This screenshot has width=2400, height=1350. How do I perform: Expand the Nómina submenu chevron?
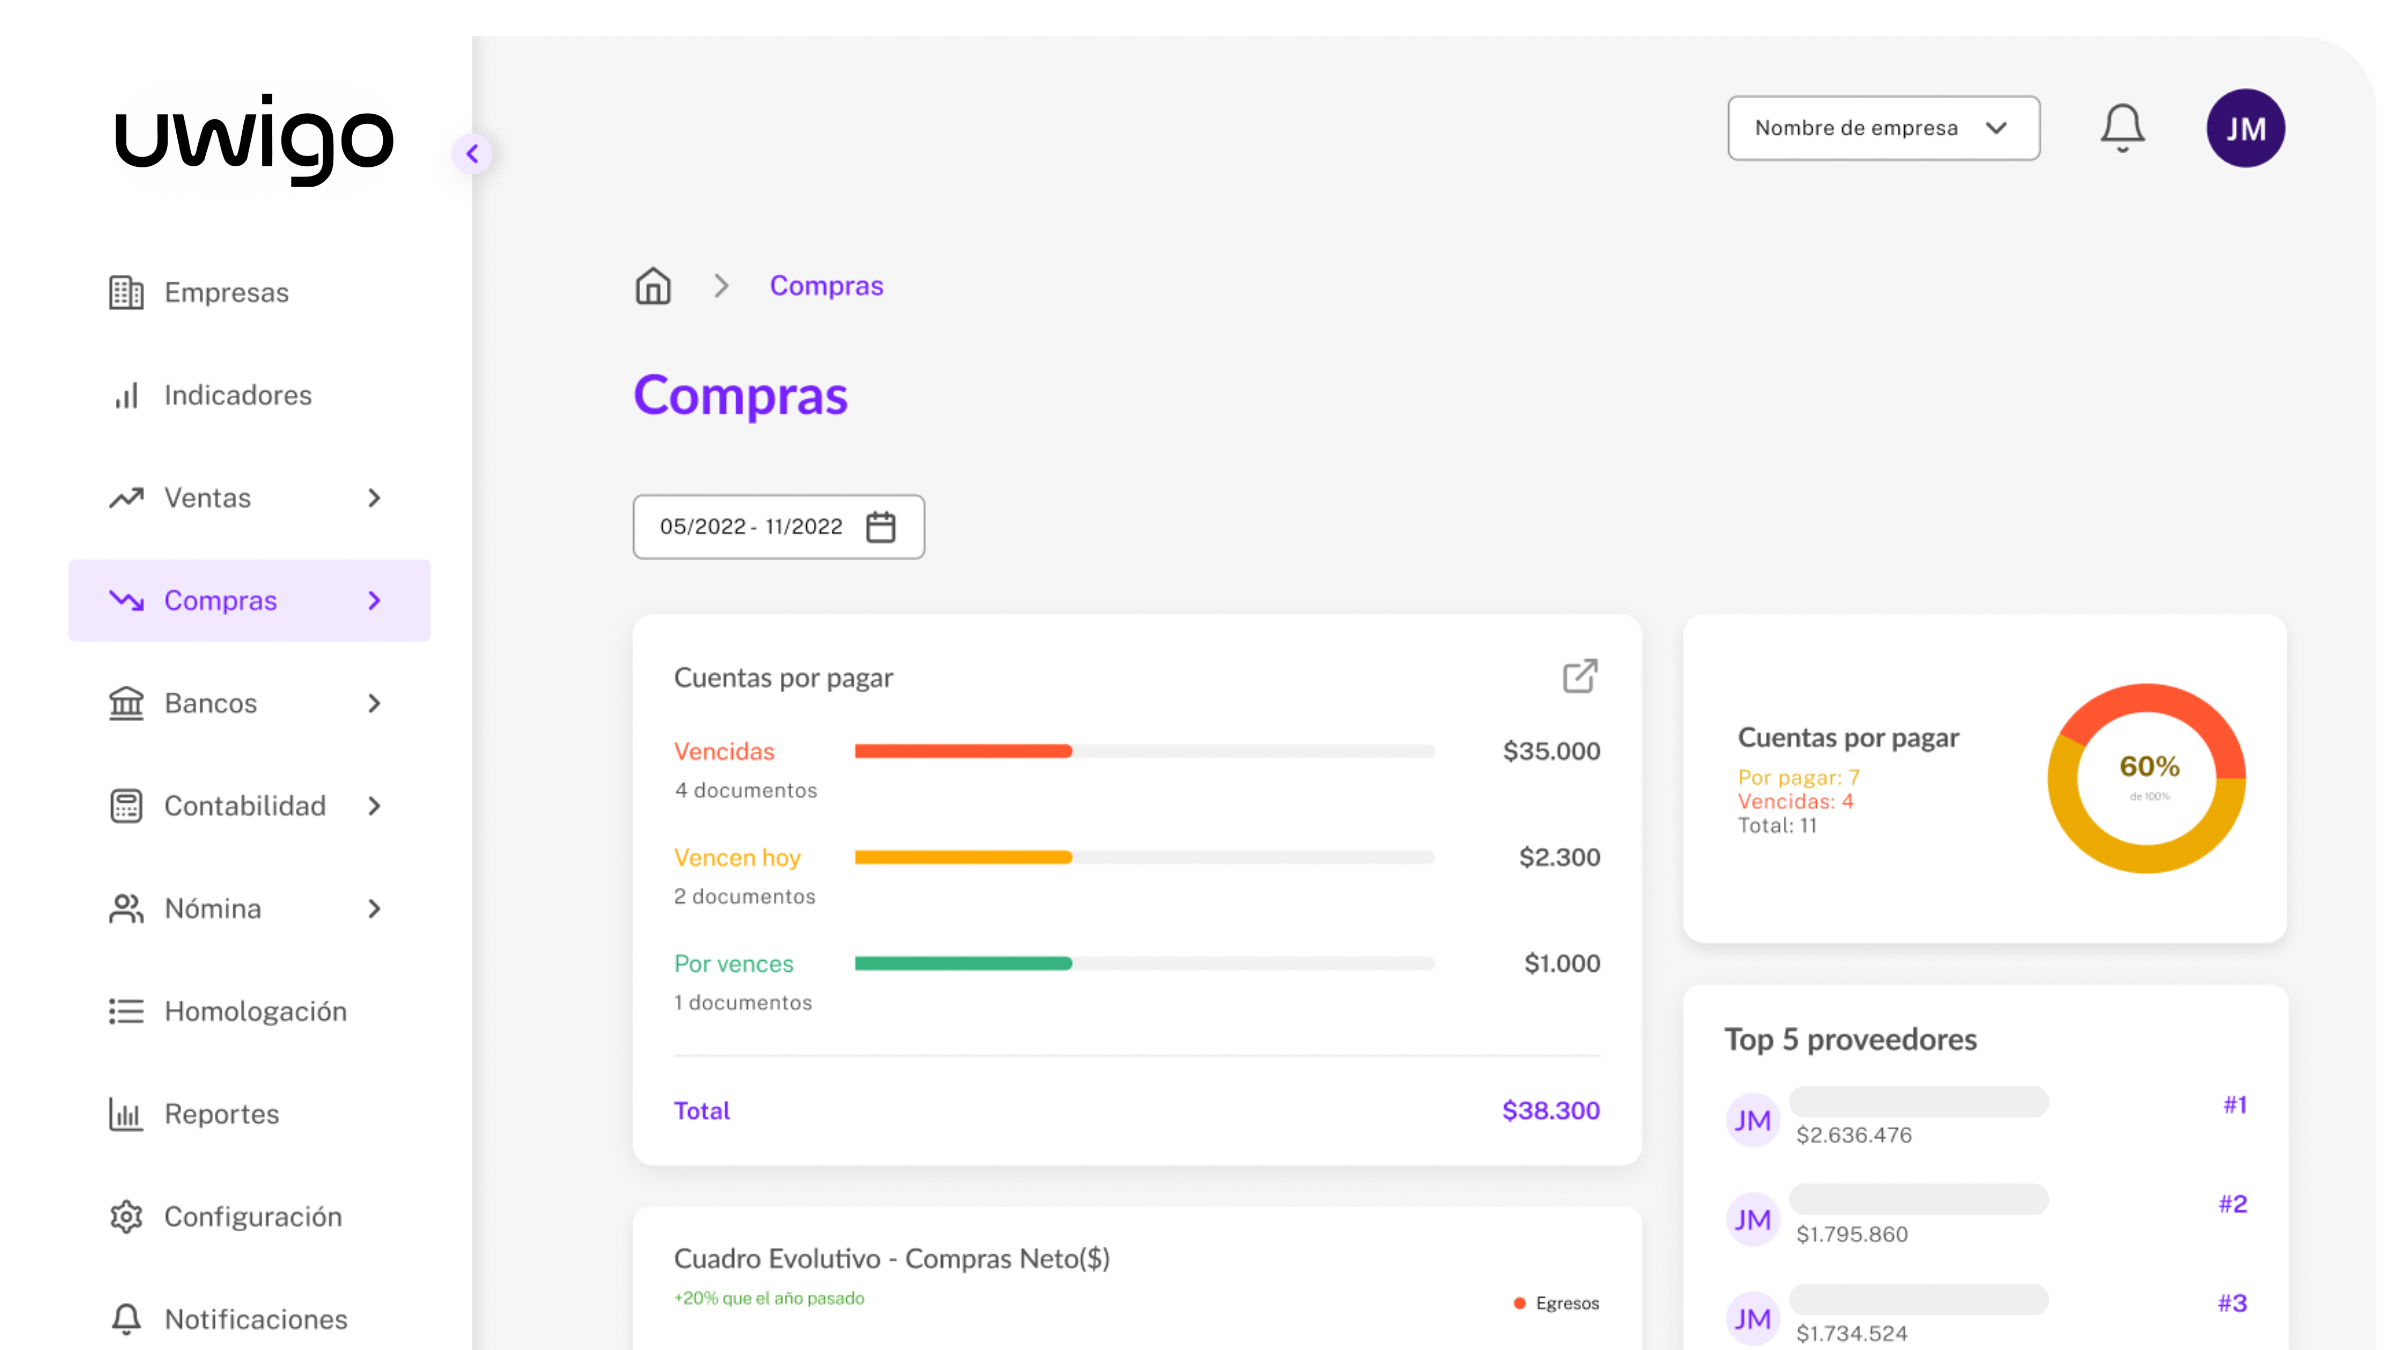pos(374,909)
